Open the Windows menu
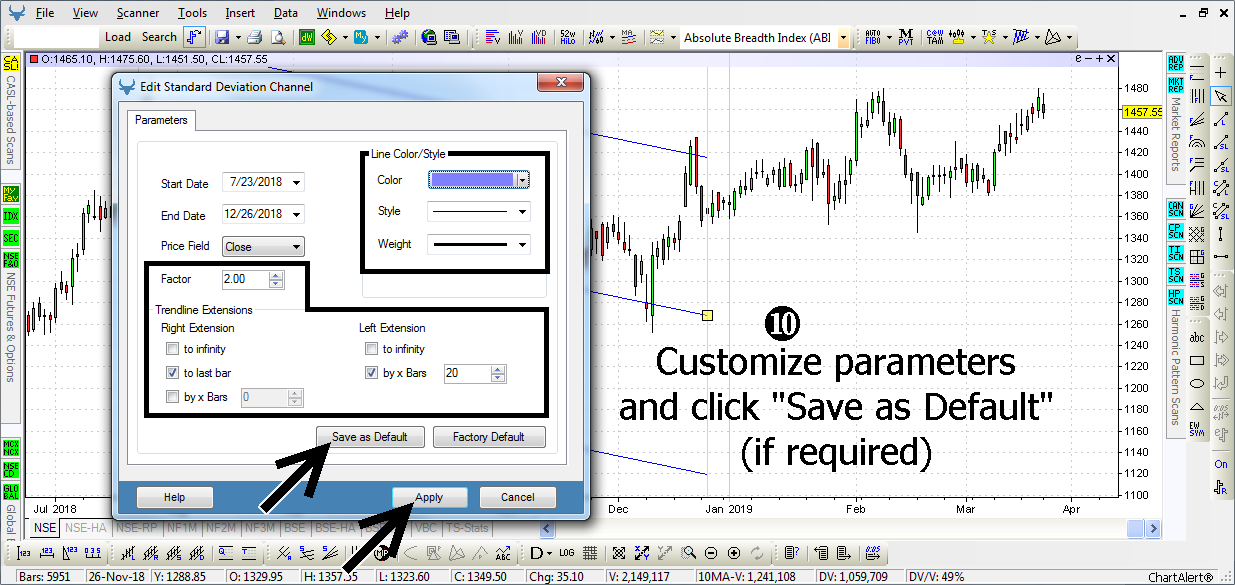The height and width of the screenshot is (585, 1235). pyautogui.click(x=341, y=13)
